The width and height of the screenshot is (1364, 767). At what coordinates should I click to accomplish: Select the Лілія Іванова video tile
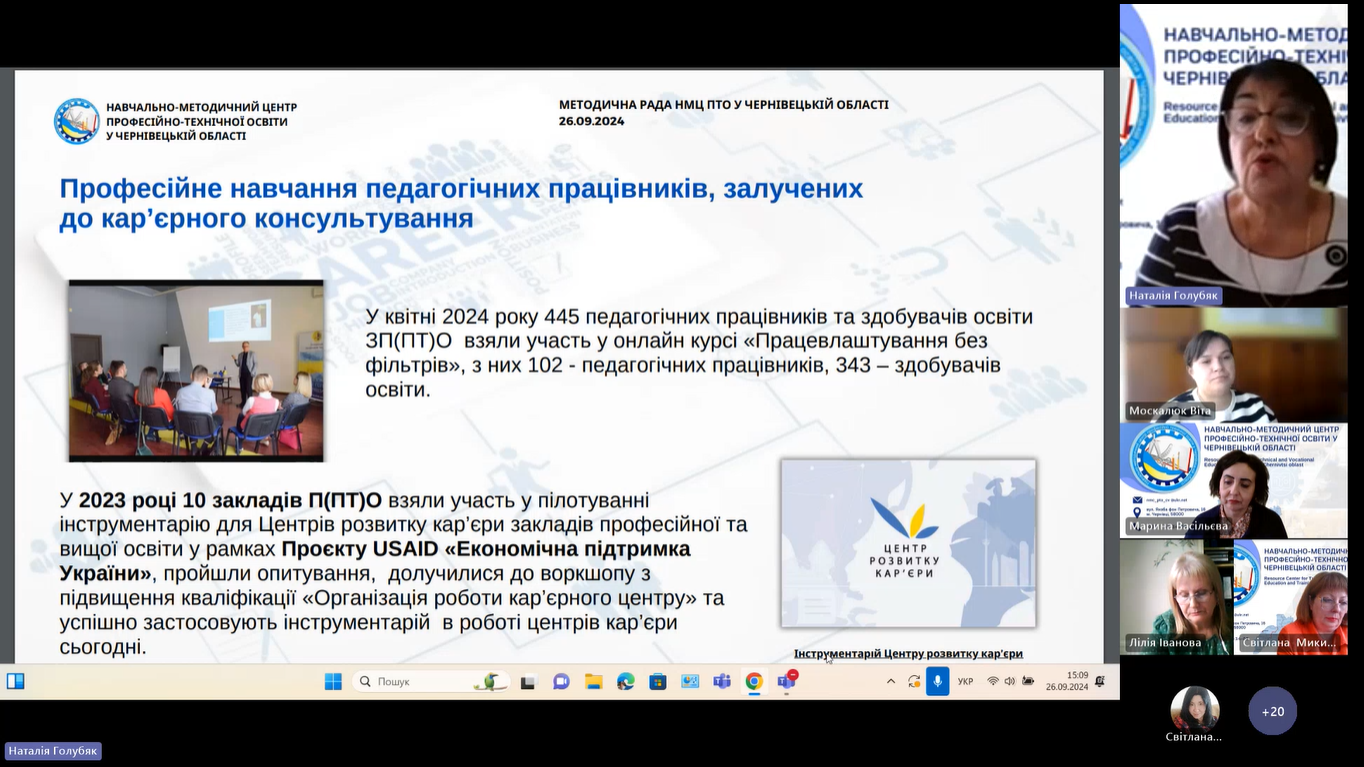tap(1175, 597)
